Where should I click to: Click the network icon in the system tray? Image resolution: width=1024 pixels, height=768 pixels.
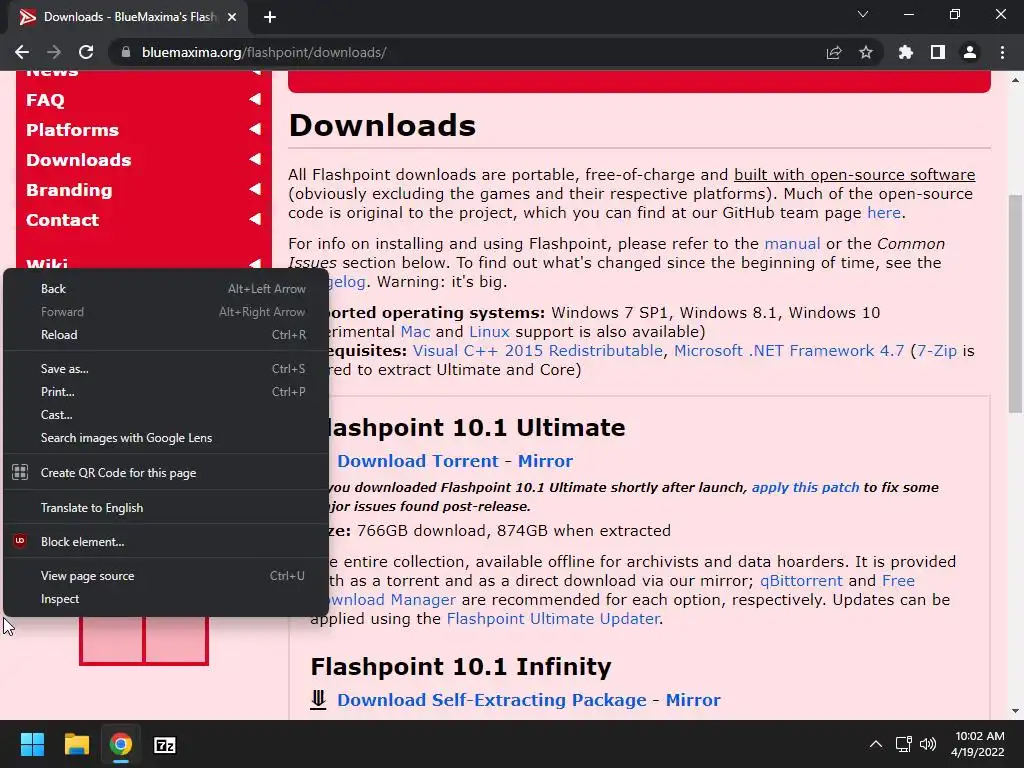point(904,744)
